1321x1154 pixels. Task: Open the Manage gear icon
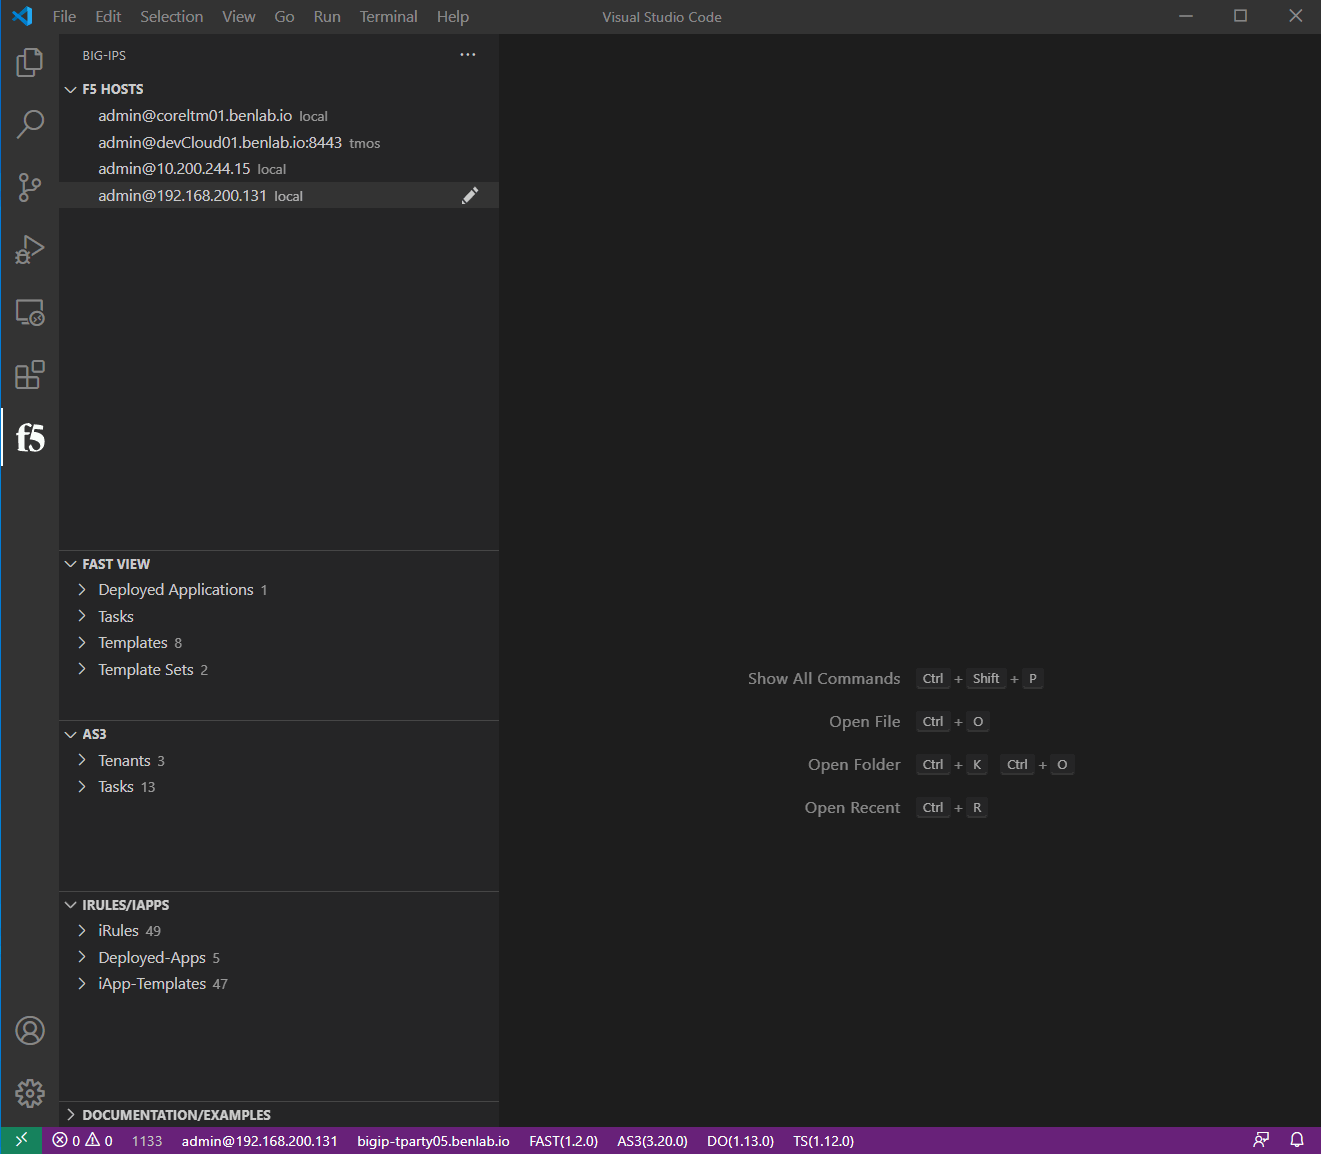(x=30, y=1093)
